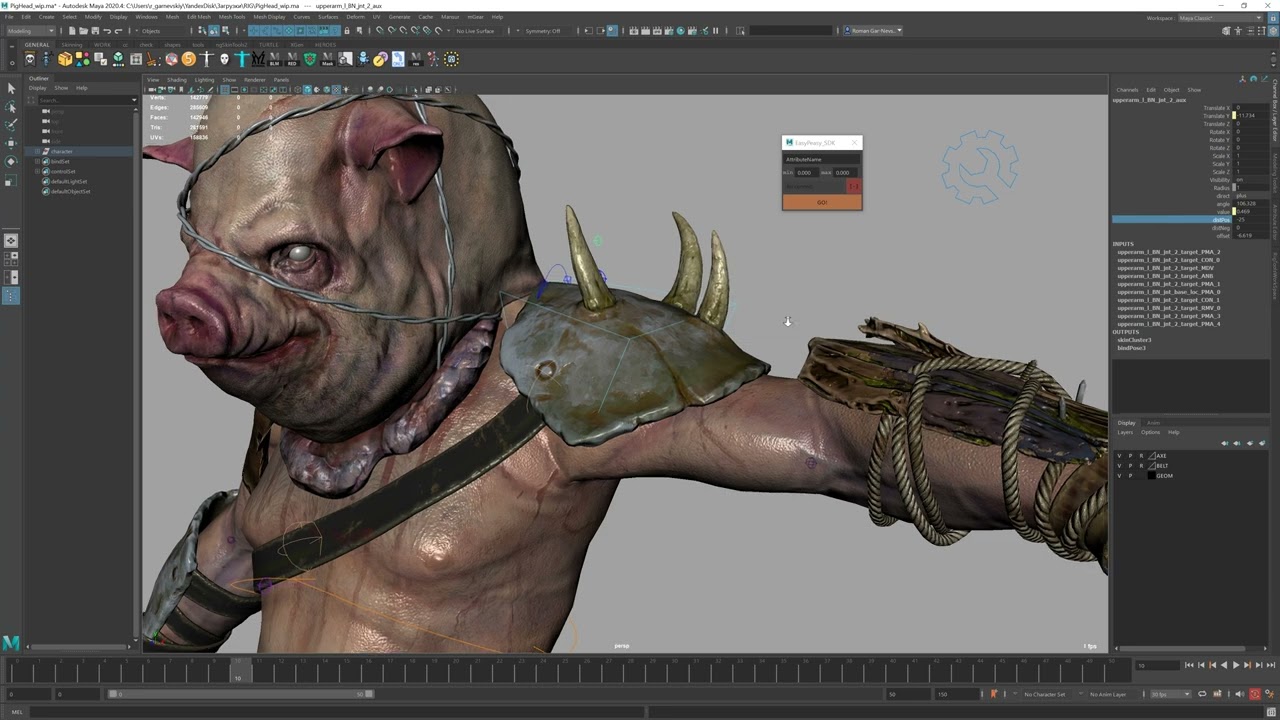Click the RED shelf button
This screenshot has width=1280, height=720.
click(291, 59)
